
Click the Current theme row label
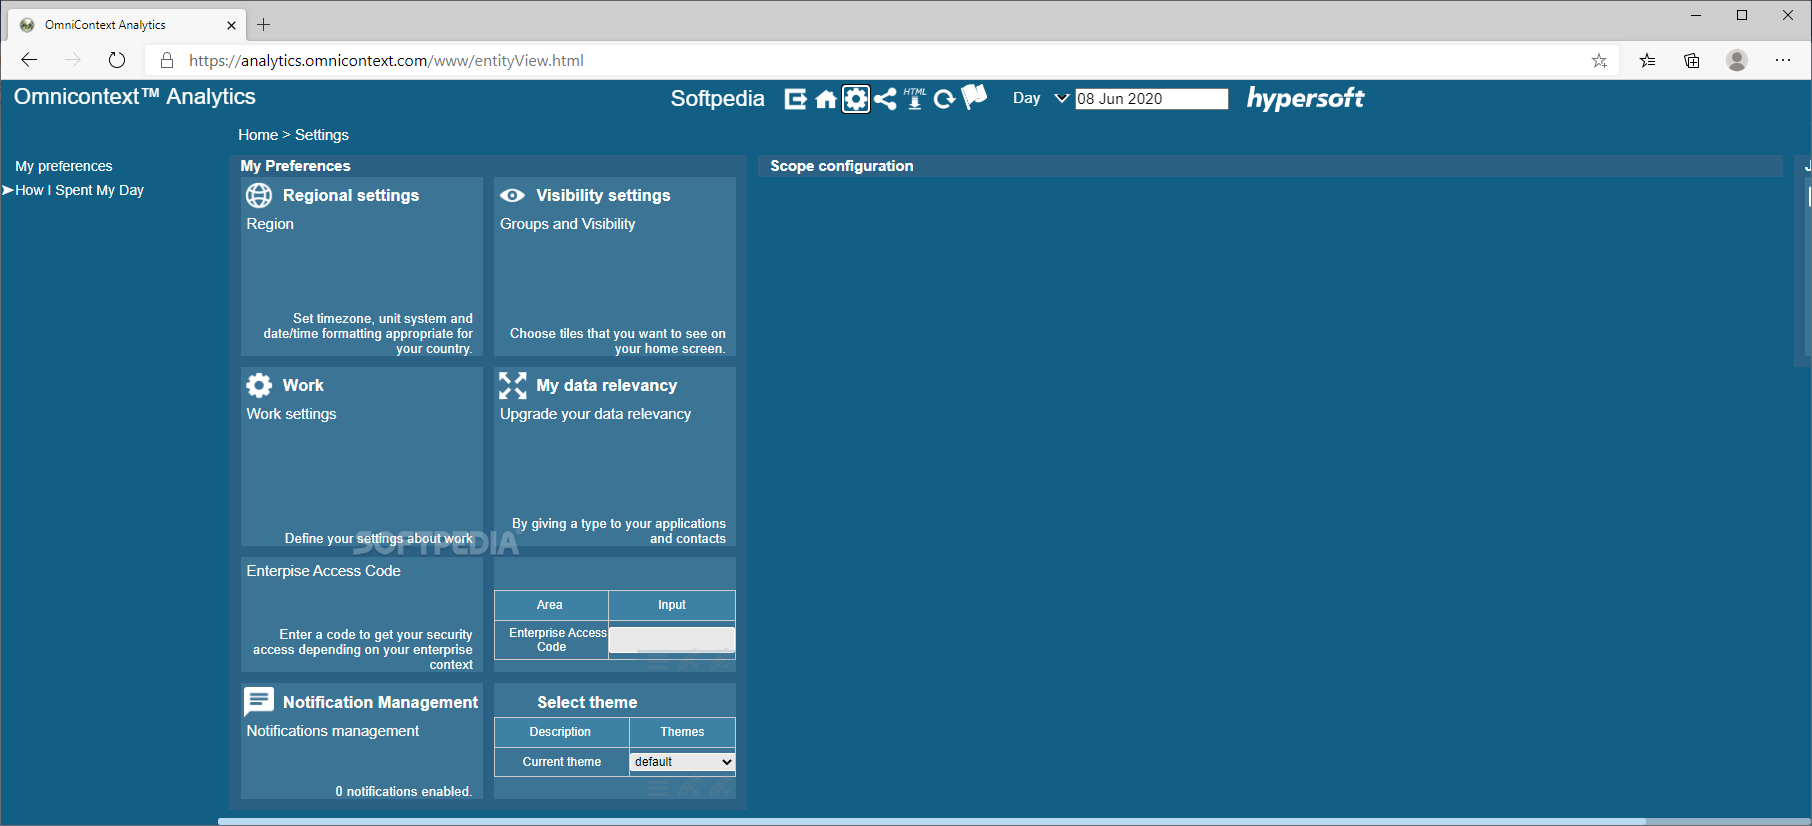[x=562, y=762]
